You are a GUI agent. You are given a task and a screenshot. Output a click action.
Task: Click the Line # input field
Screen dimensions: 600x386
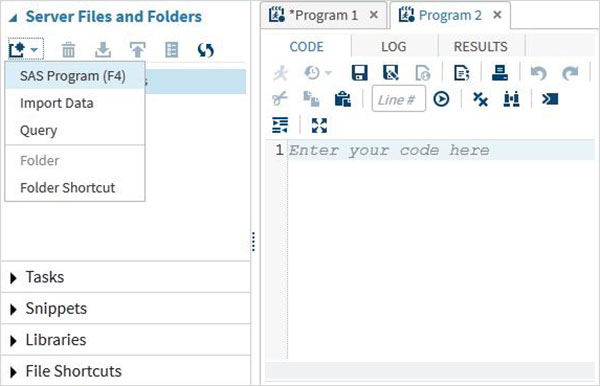point(399,99)
